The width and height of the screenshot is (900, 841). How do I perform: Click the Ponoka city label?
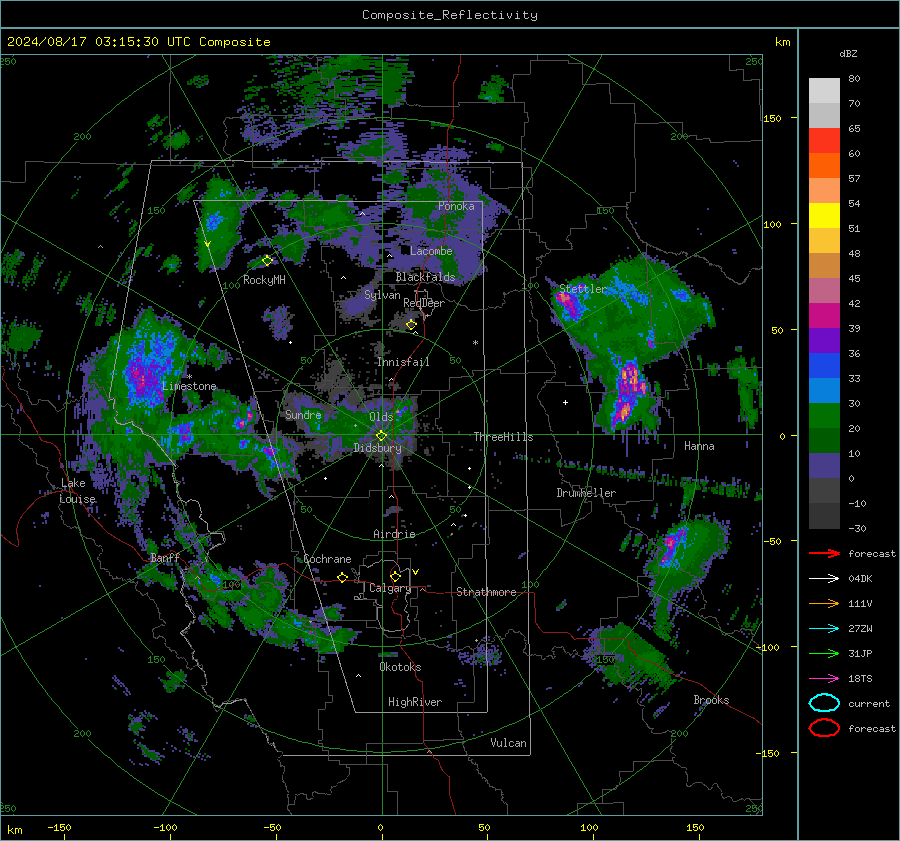[456, 206]
